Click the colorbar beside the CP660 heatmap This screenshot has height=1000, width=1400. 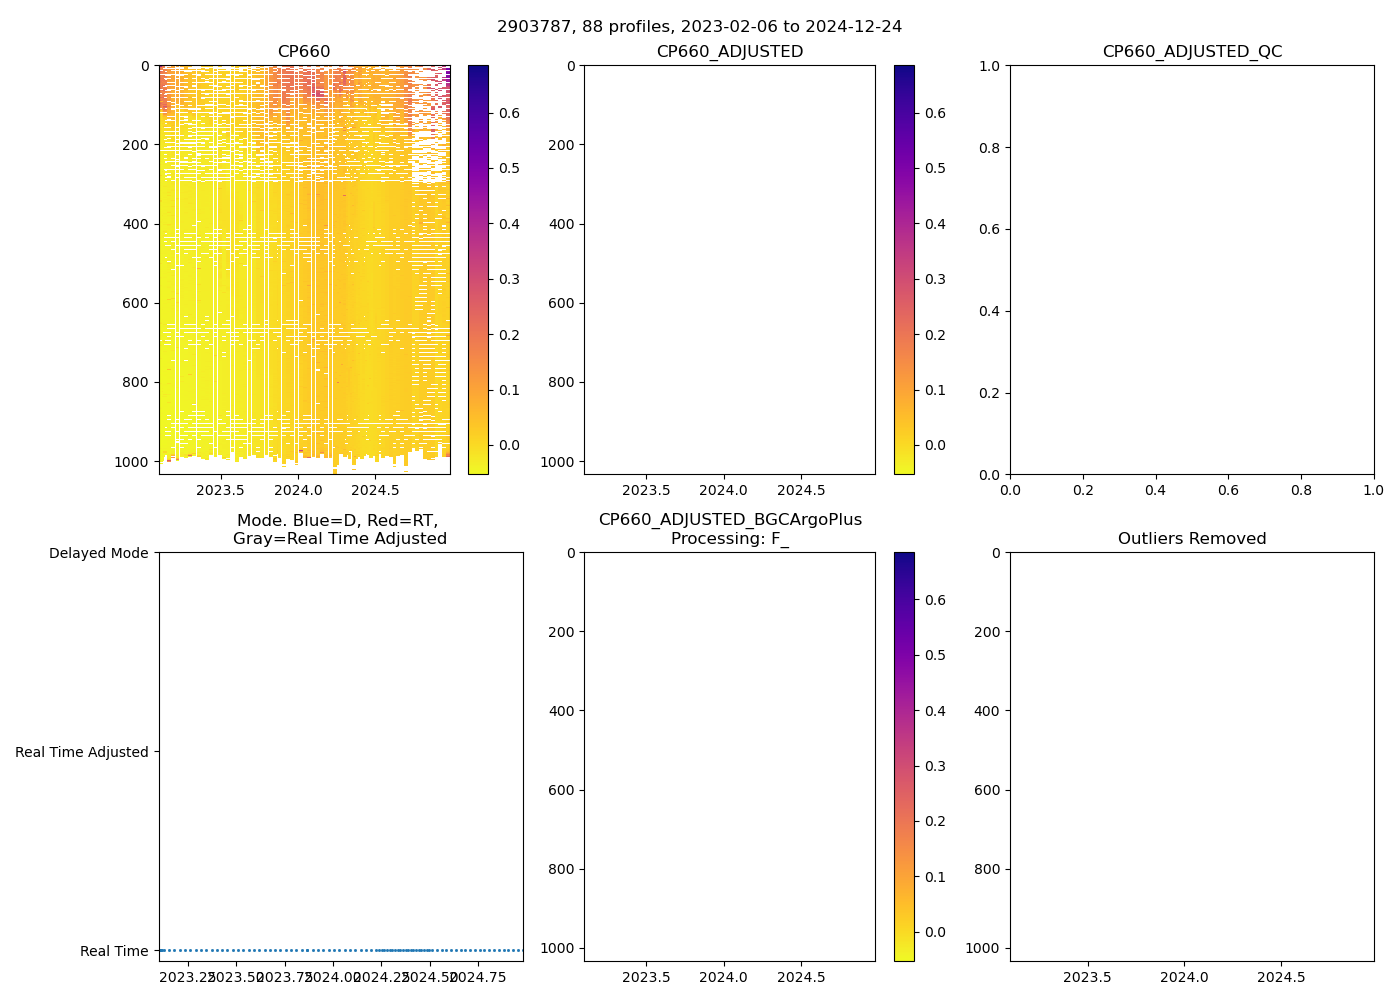click(x=478, y=269)
